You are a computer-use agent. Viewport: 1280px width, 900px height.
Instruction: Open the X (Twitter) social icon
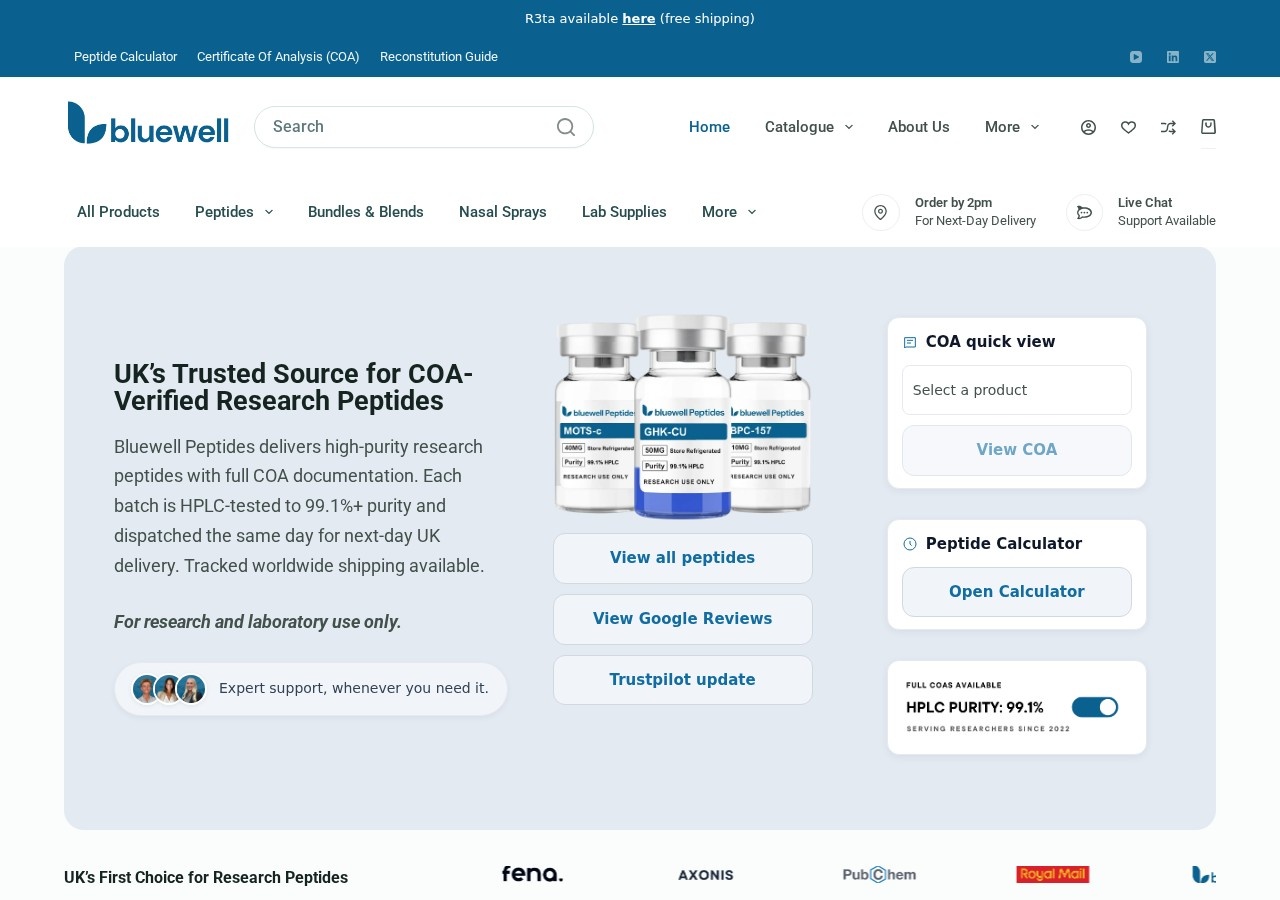[1210, 57]
